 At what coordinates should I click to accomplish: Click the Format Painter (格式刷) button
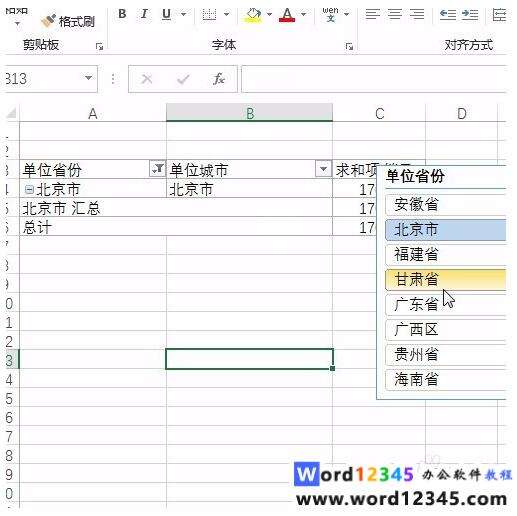pos(68,21)
